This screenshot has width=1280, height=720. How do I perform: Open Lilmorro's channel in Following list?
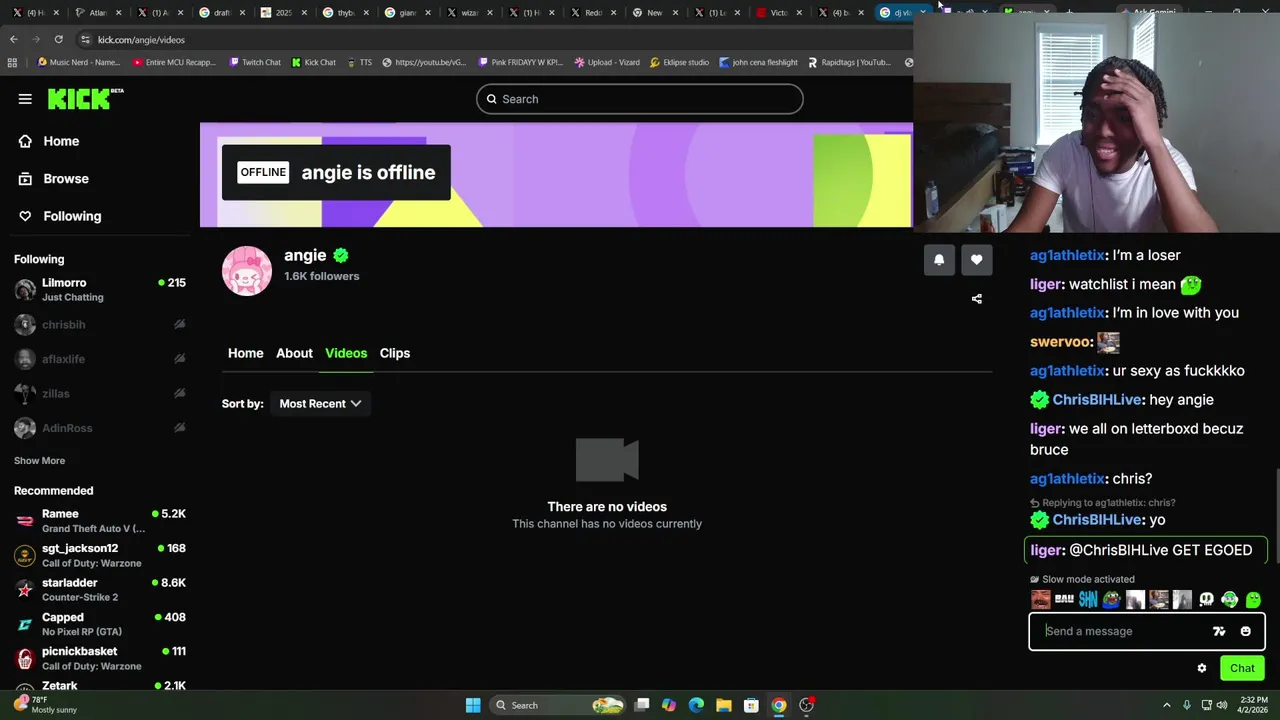pyautogui.click(x=100, y=290)
